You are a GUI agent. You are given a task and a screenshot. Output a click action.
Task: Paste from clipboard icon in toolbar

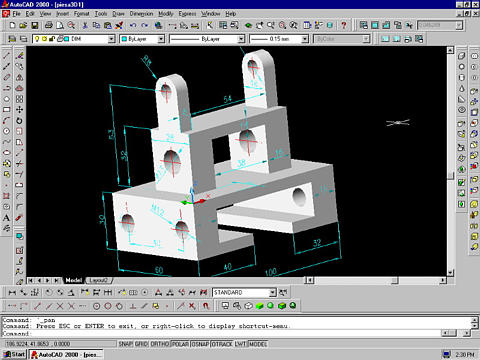click(107, 25)
